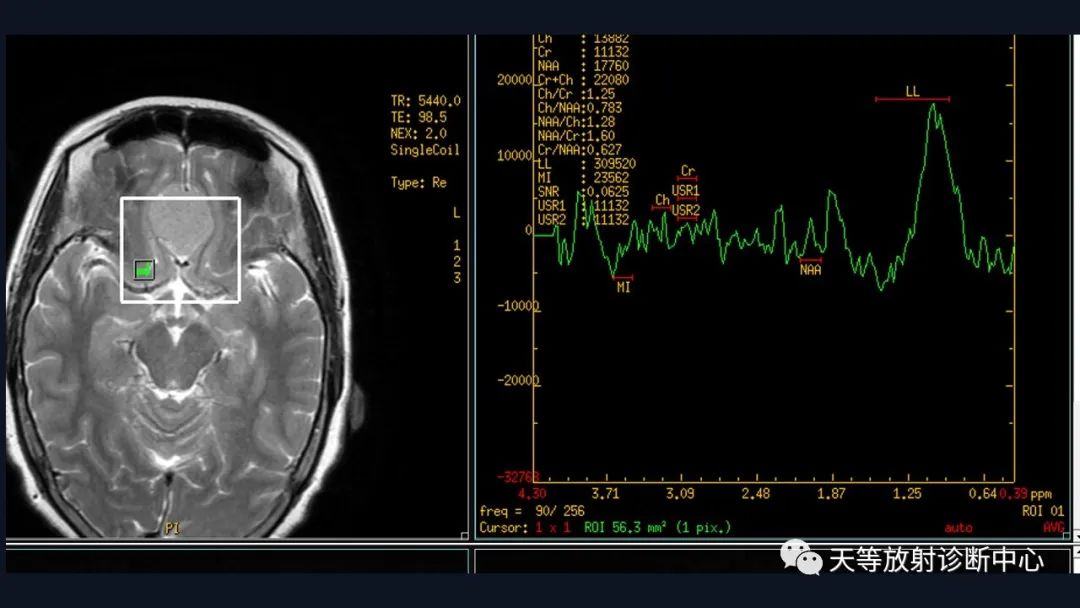Click the 'Cr+Ch : 22080' value row
Viewport: 1080px width, 608px height.
pos(583,80)
